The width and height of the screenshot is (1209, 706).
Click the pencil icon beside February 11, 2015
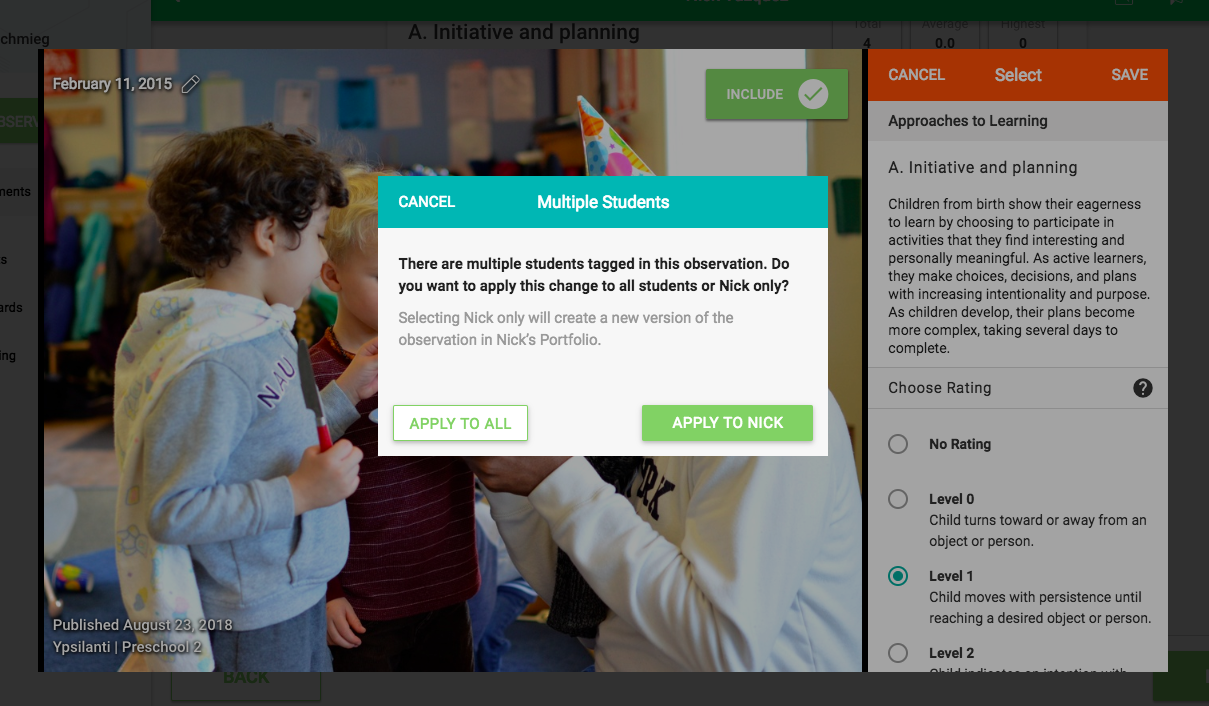[190, 85]
